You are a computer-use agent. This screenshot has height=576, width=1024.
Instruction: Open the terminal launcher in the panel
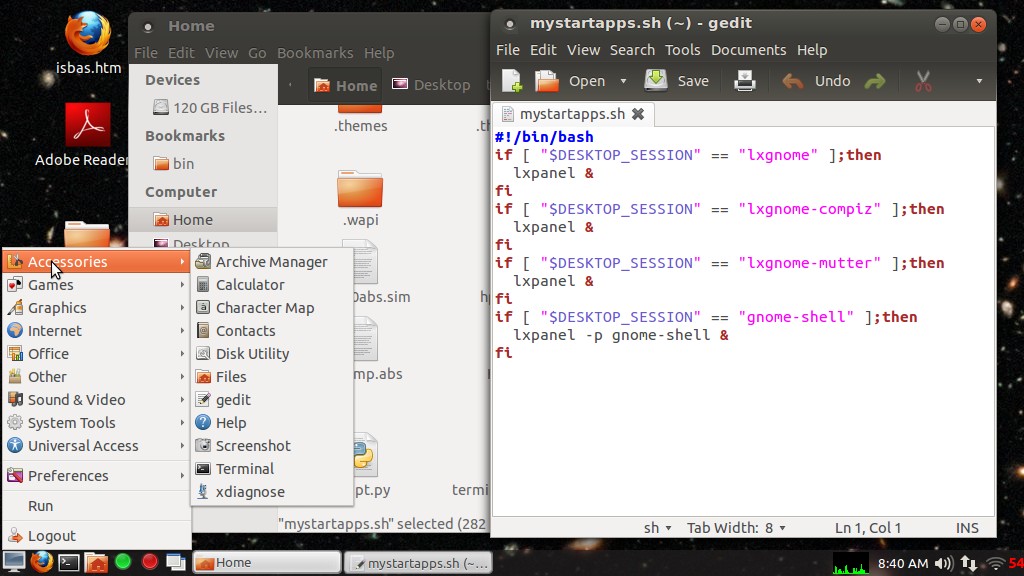pyautogui.click(x=69, y=562)
